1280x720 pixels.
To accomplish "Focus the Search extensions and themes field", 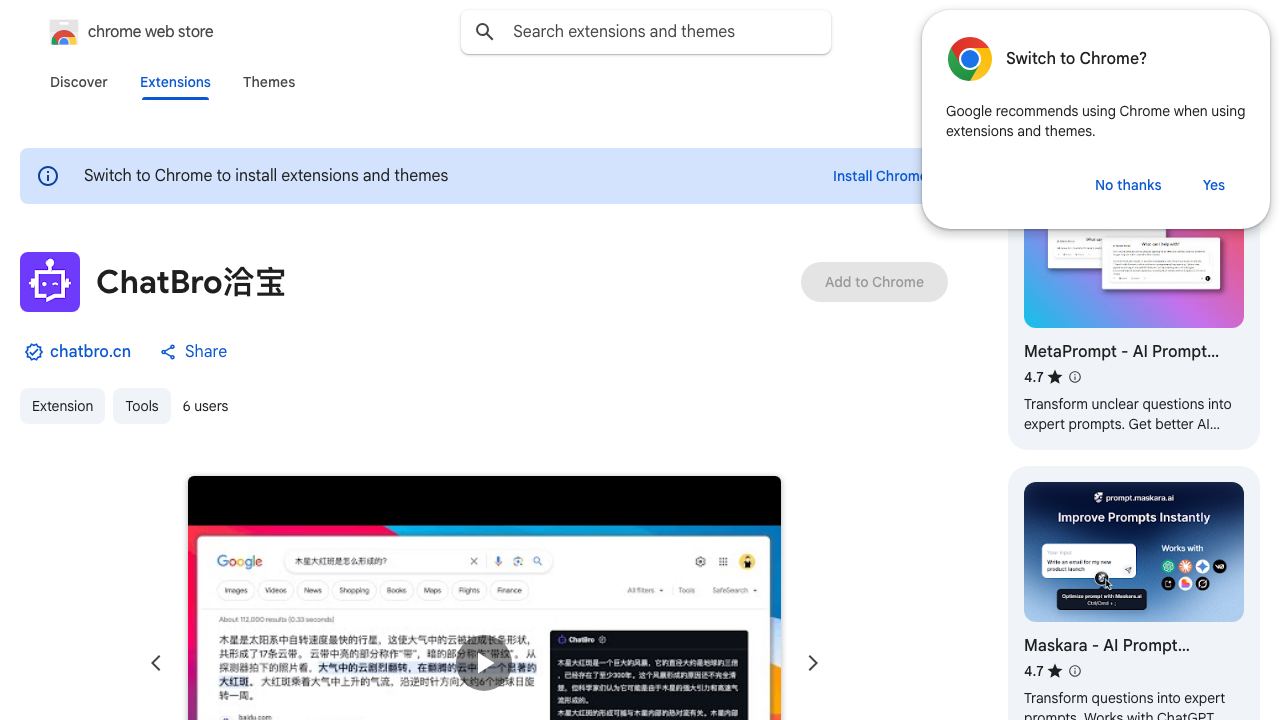I will pos(646,32).
